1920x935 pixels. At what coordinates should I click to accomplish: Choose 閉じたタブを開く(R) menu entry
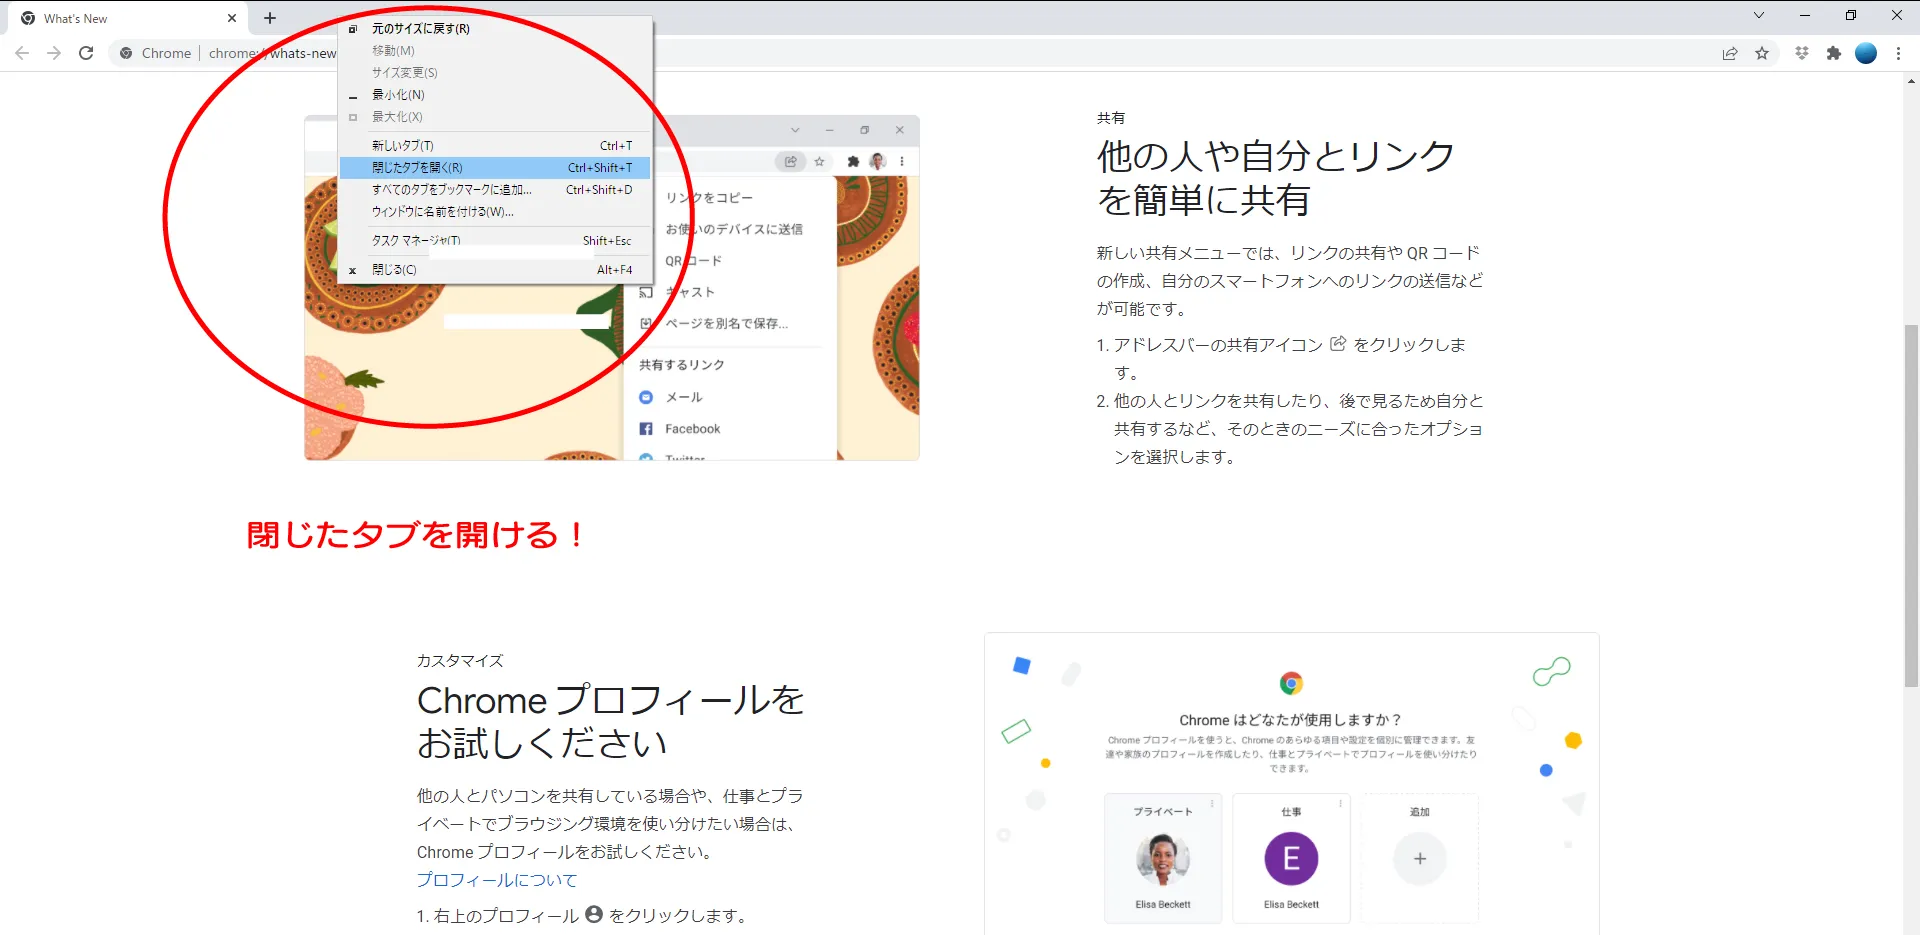[x=495, y=168]
